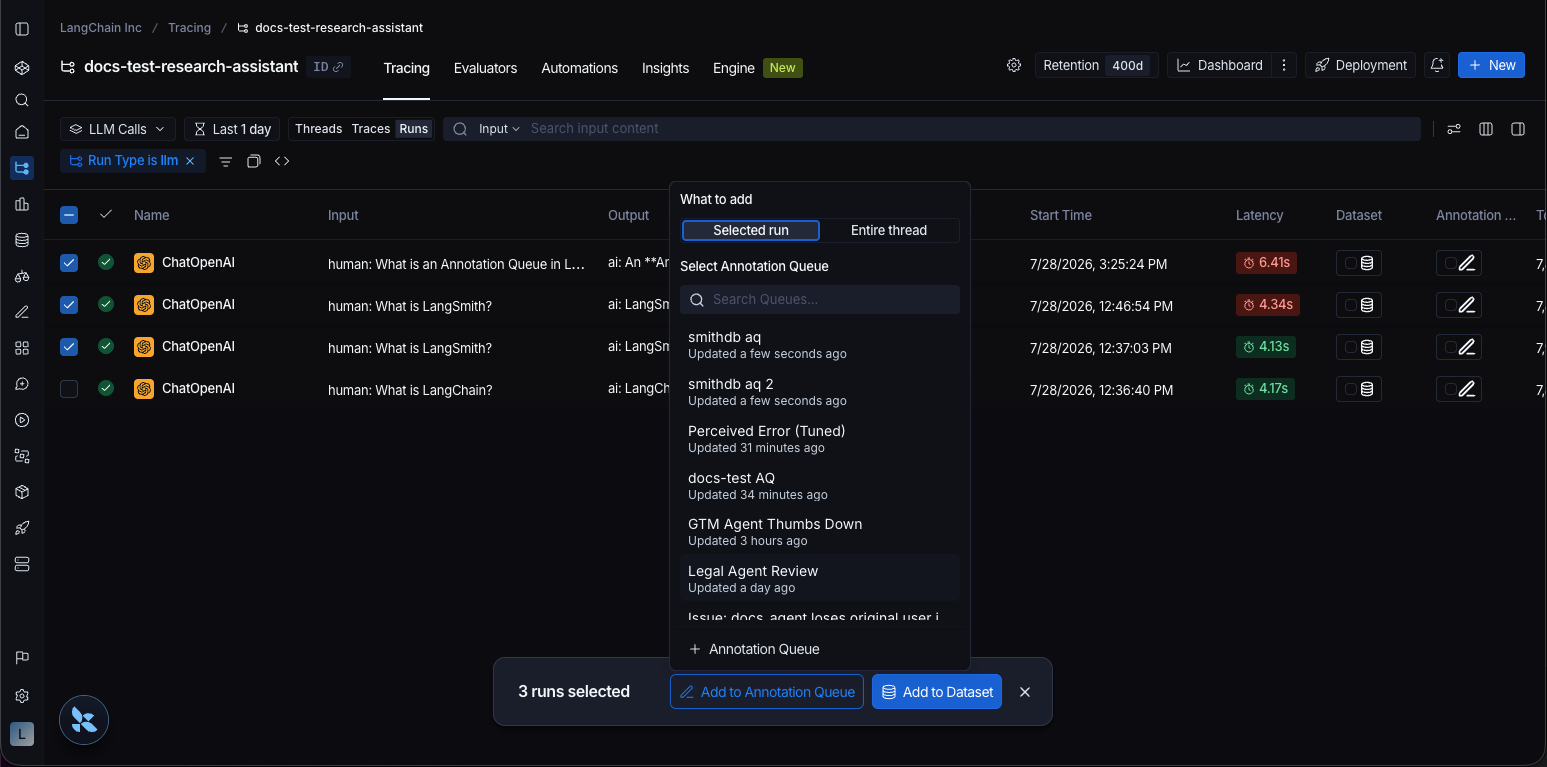The image size is (1547, 767).
Task: Switch to the Evaluators tab
Action: [x=485, y=68]
